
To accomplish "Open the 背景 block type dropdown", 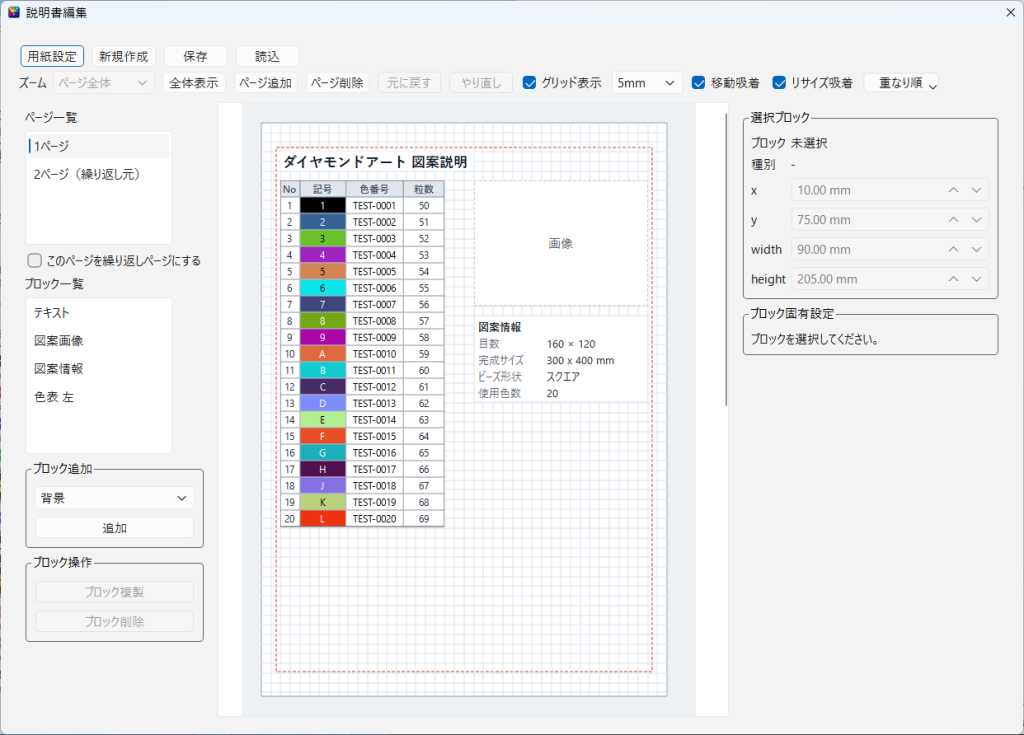I will coord(114,498).
